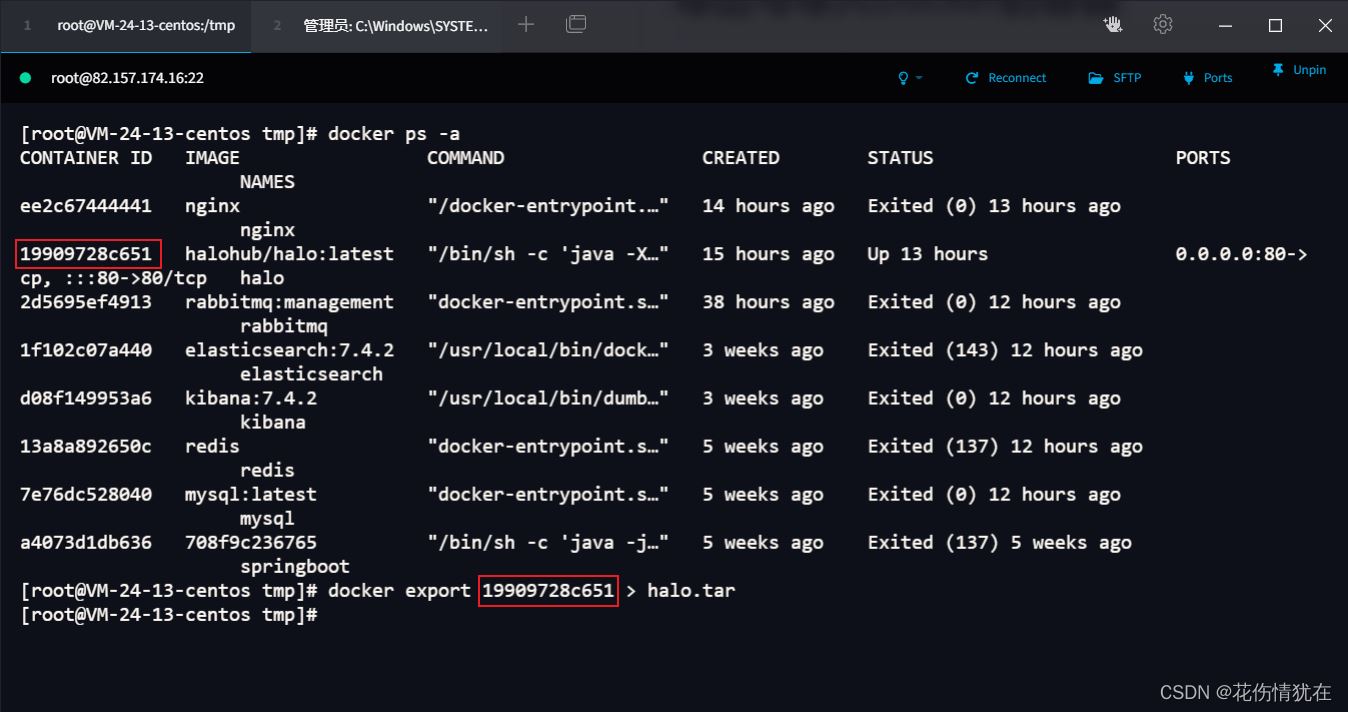Click container ID 19909728c651 in halo row
Image resolution: width=1348 pixels, height=712 pixels.
click(x=86, y=254)
